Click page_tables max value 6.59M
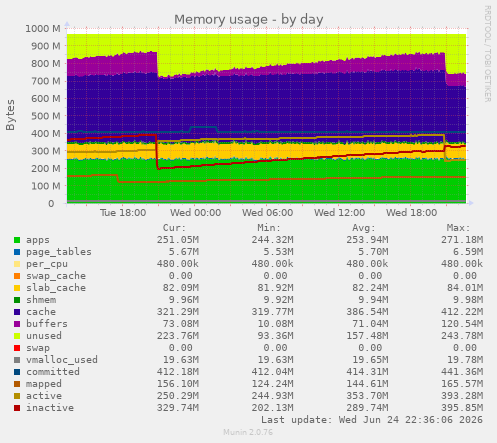497x443 pixels. 468,252
